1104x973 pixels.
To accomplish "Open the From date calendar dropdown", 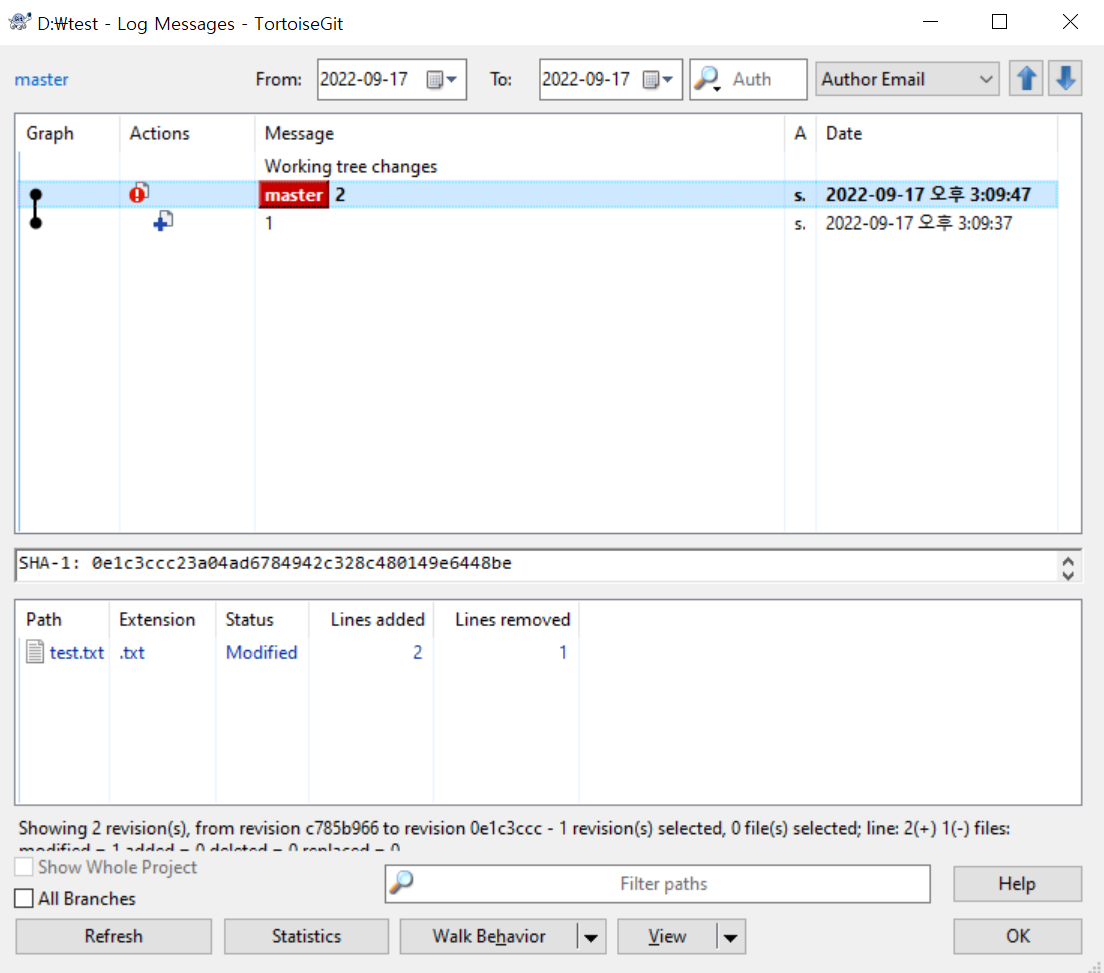I will pyautogui.click(x=443, y=80).
